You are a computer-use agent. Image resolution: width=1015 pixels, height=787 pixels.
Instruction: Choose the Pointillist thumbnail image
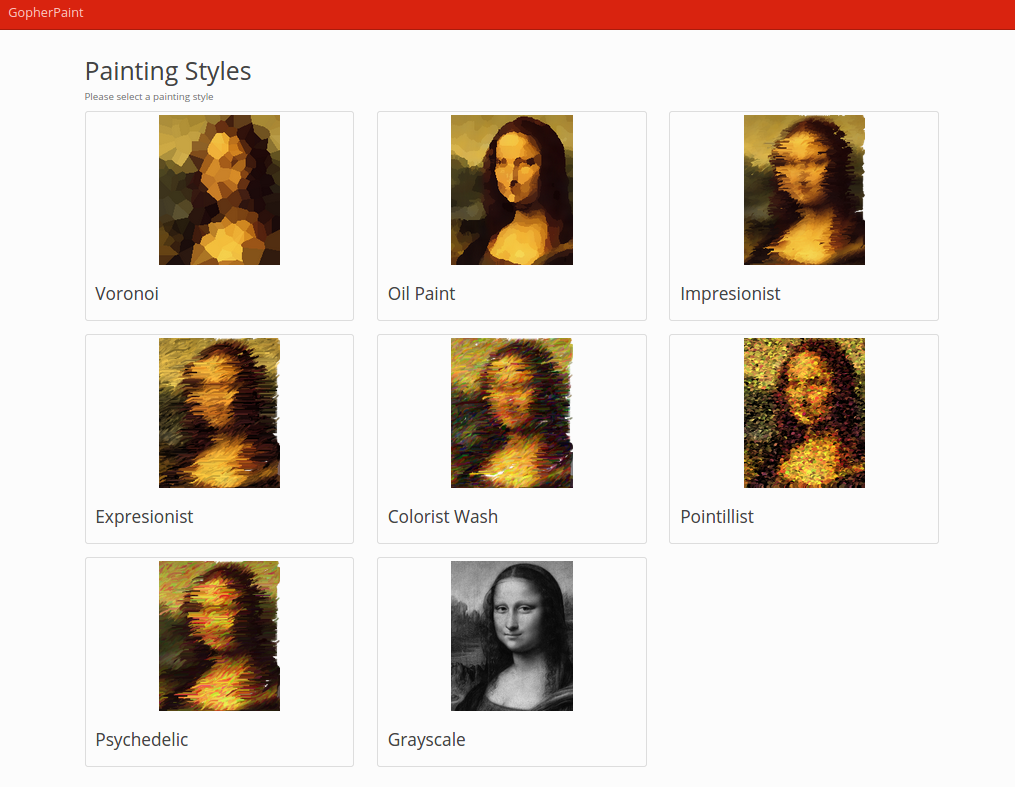804,413
